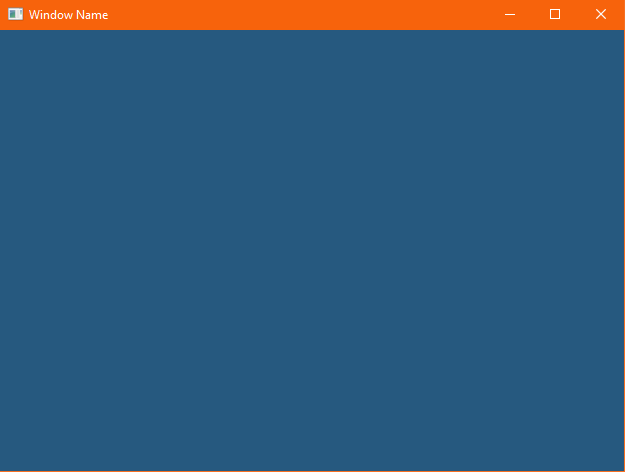Click the center of the blue canvas

tap(312, 250)
